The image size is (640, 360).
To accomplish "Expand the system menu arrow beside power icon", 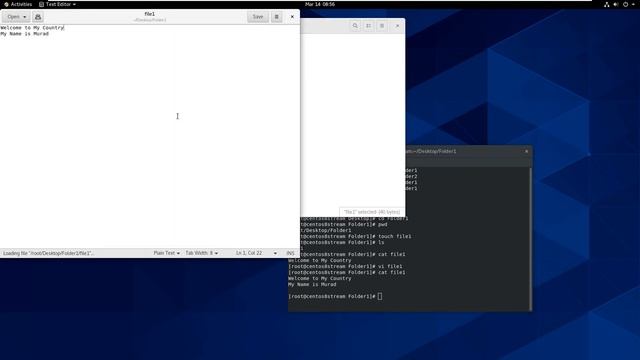I will coord(633,4).
